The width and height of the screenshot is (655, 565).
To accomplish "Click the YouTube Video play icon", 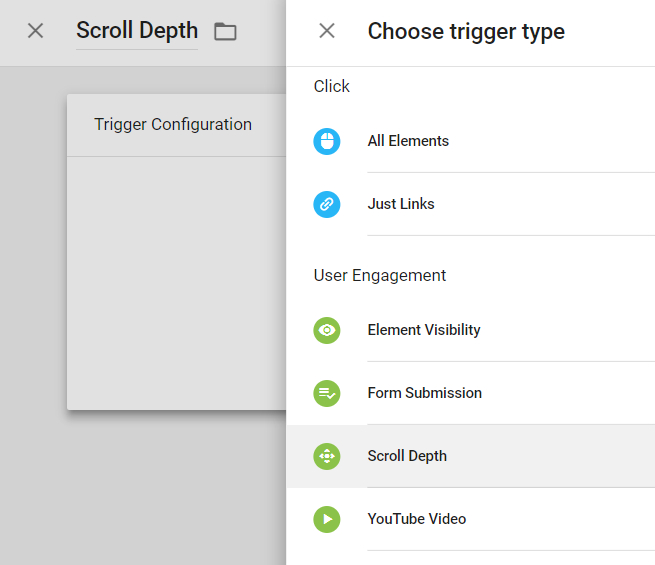I will click(x=327, y=519).
